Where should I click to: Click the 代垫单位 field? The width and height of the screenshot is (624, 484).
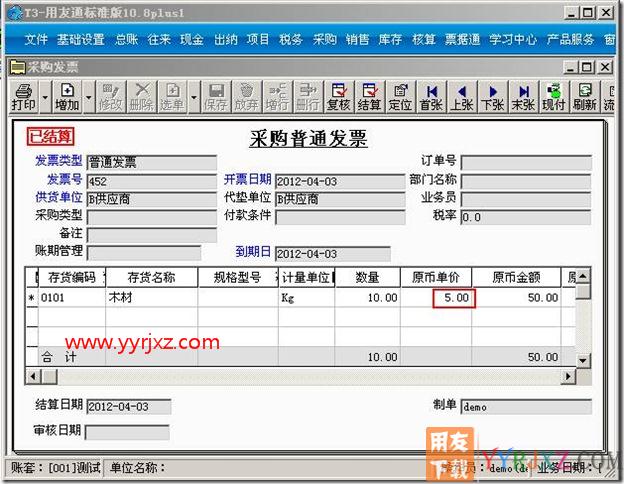[340, 199]
